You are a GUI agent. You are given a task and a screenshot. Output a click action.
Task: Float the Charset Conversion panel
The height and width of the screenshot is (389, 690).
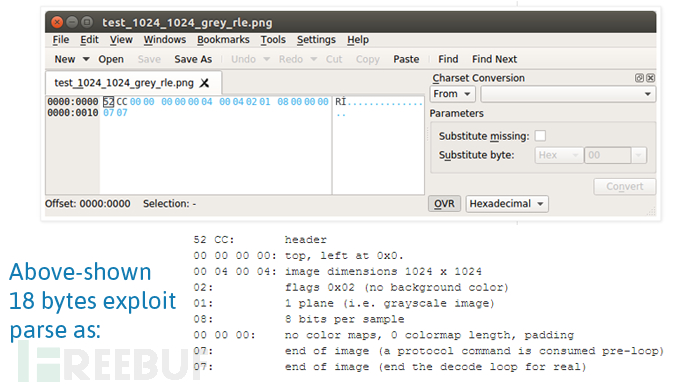[x=639, y=78]
